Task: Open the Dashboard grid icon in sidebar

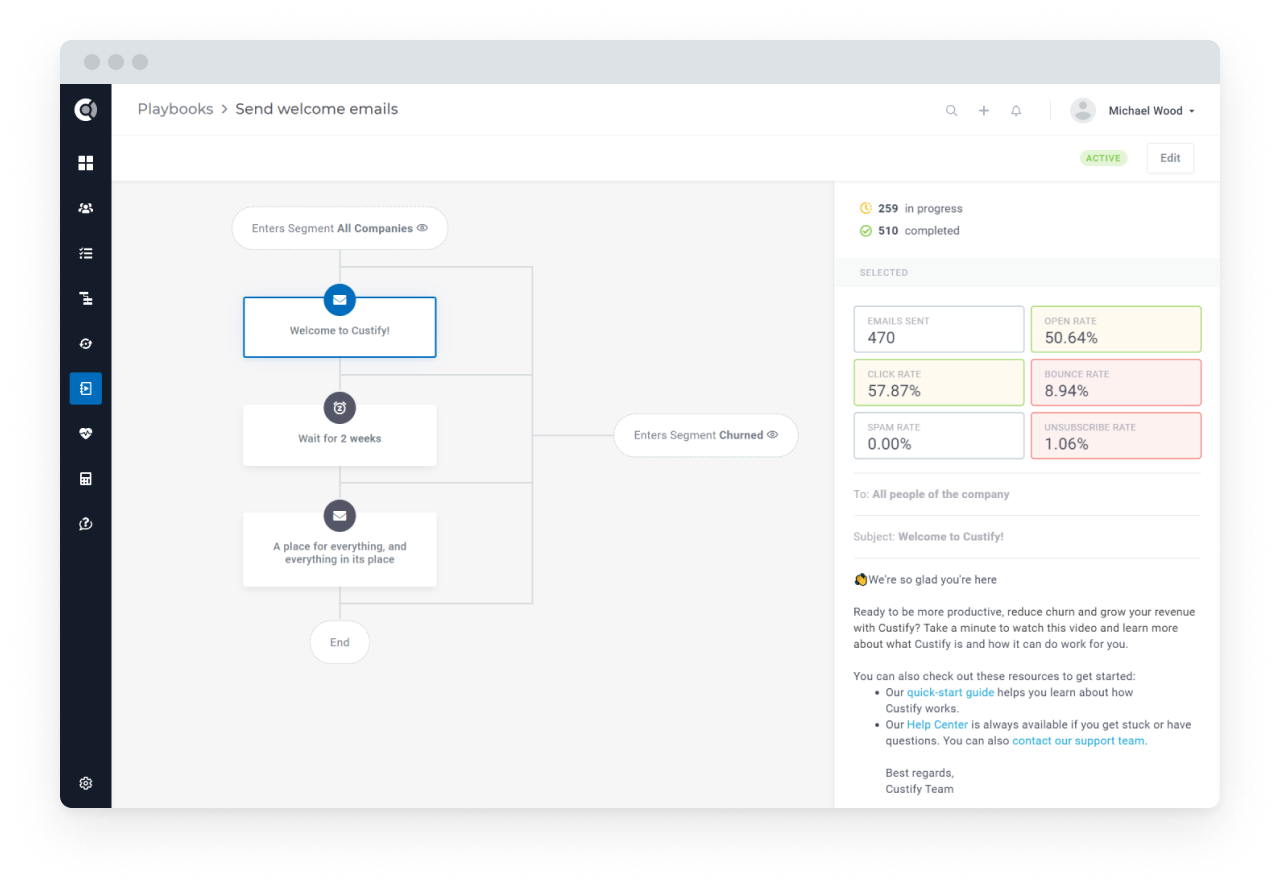Action: point(85,163)
